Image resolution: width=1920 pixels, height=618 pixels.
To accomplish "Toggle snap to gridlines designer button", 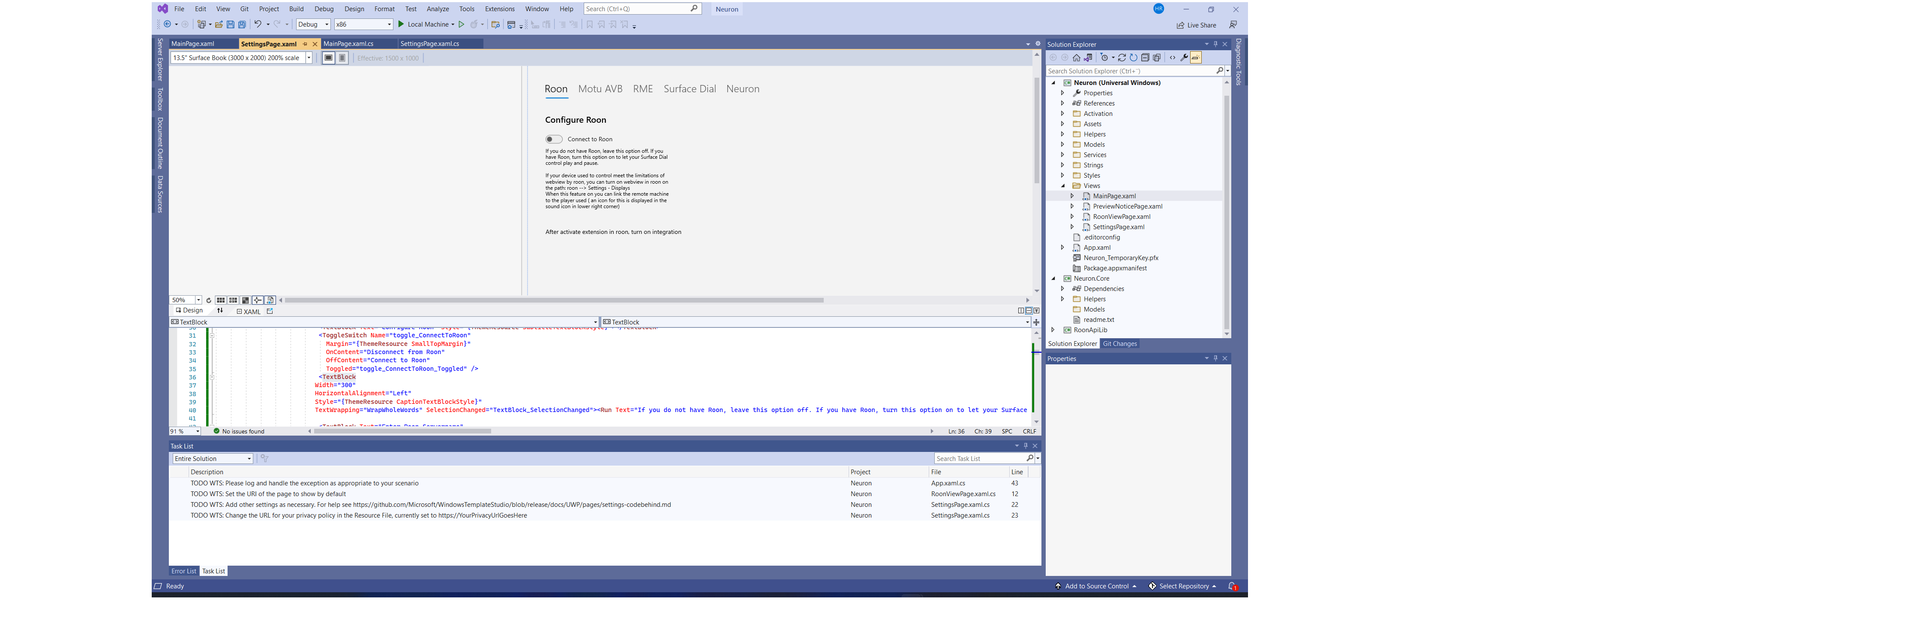I will click(x=233, y=300).
